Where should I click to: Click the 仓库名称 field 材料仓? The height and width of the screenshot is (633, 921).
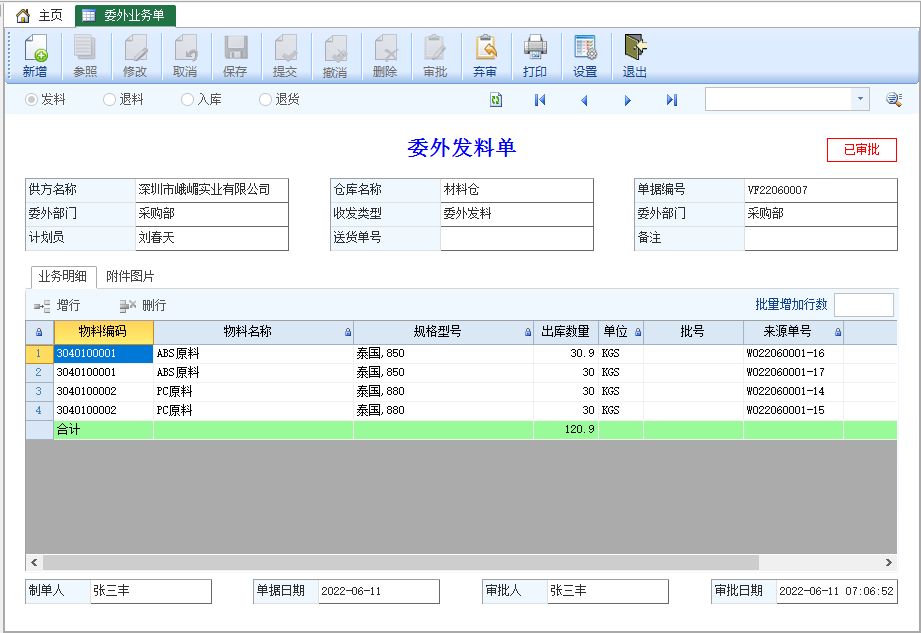click(x=516, y=190)
